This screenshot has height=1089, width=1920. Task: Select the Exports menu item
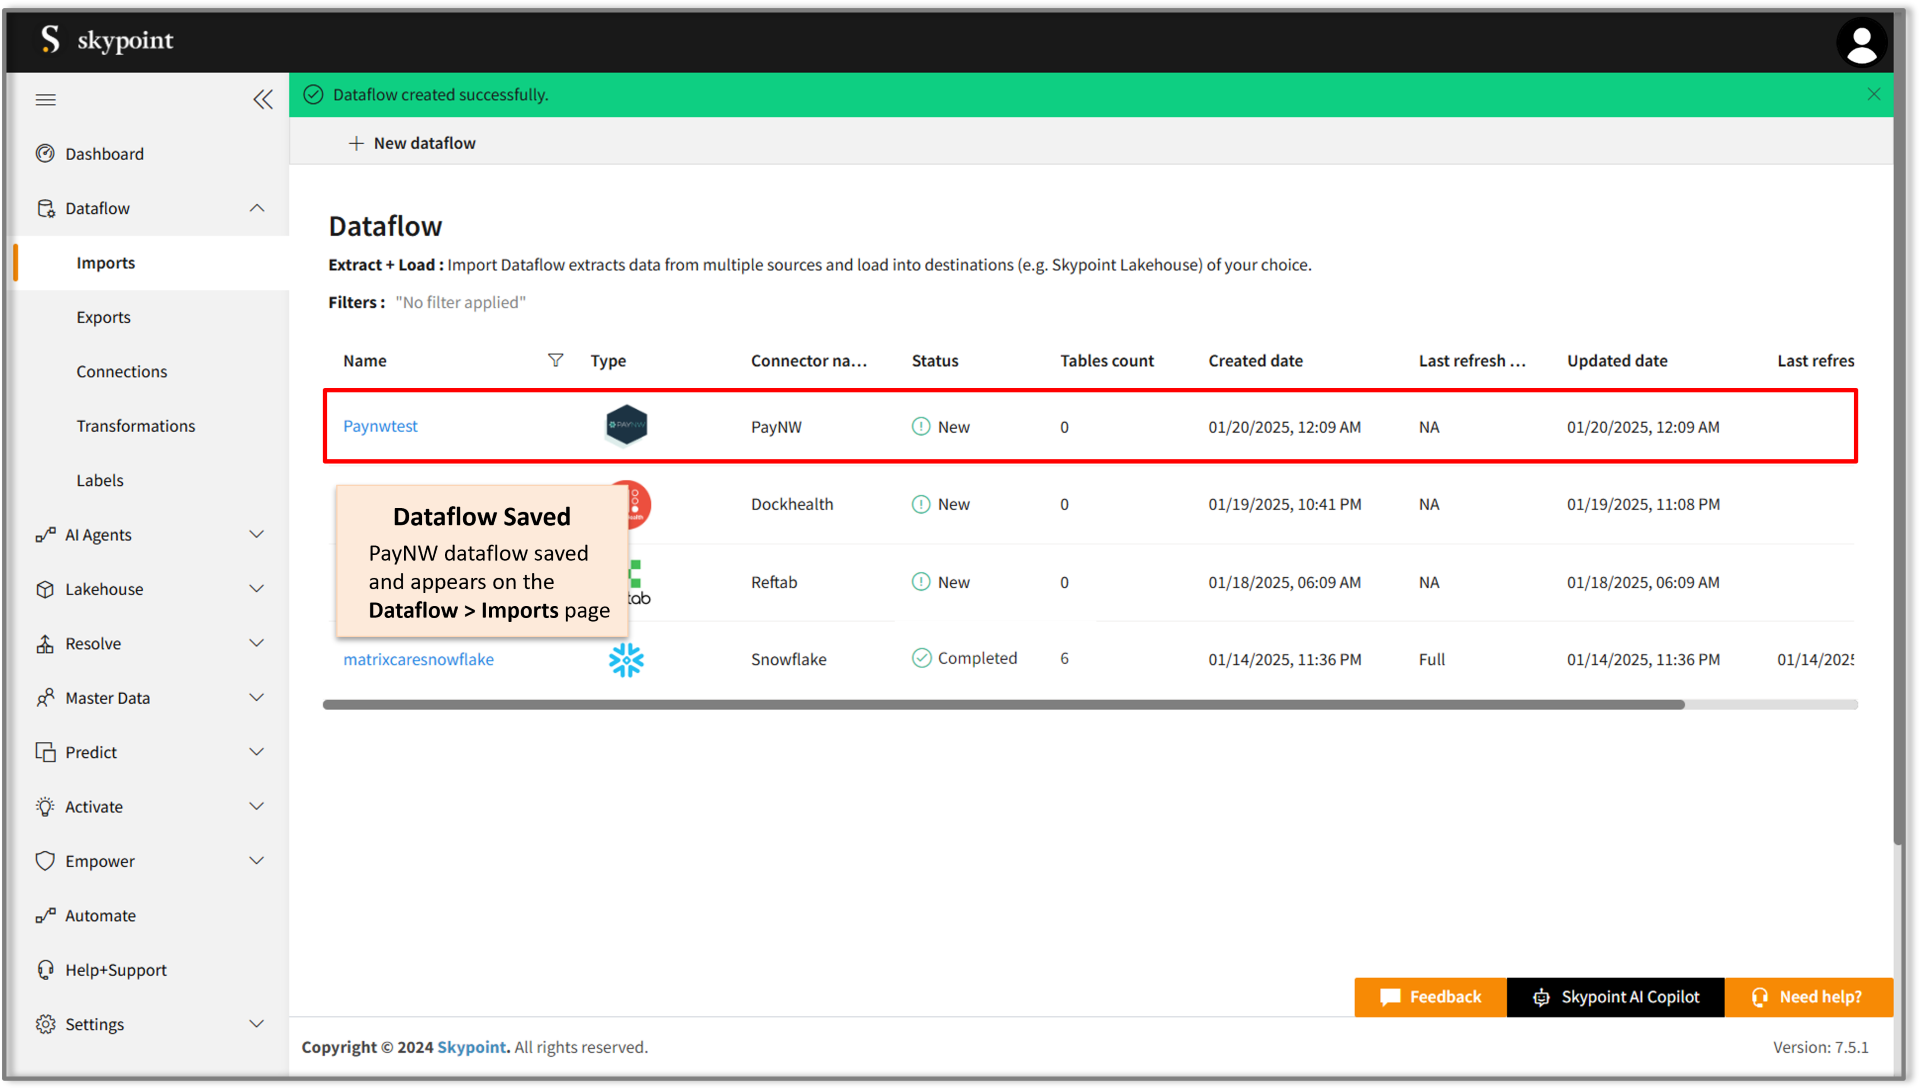(103, 316)
